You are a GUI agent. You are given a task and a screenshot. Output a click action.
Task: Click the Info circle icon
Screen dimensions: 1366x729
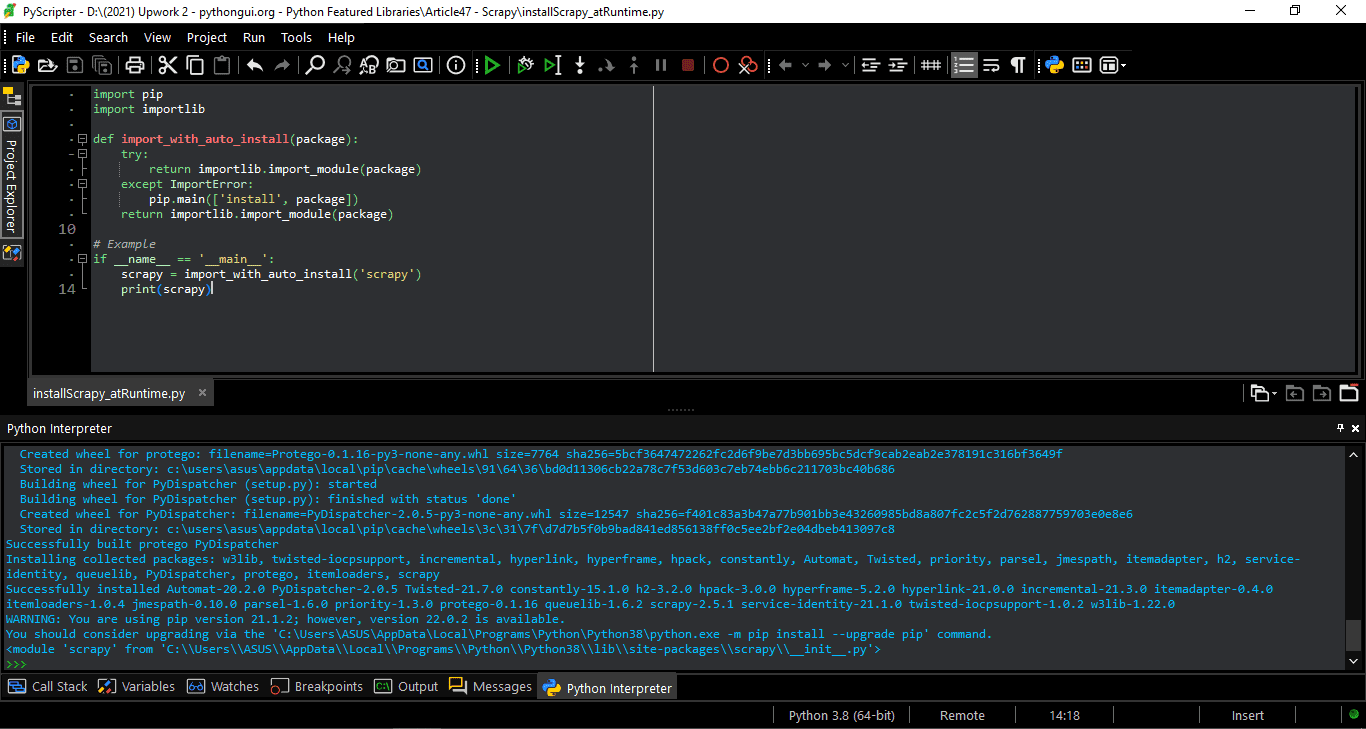tap(456, 65)
